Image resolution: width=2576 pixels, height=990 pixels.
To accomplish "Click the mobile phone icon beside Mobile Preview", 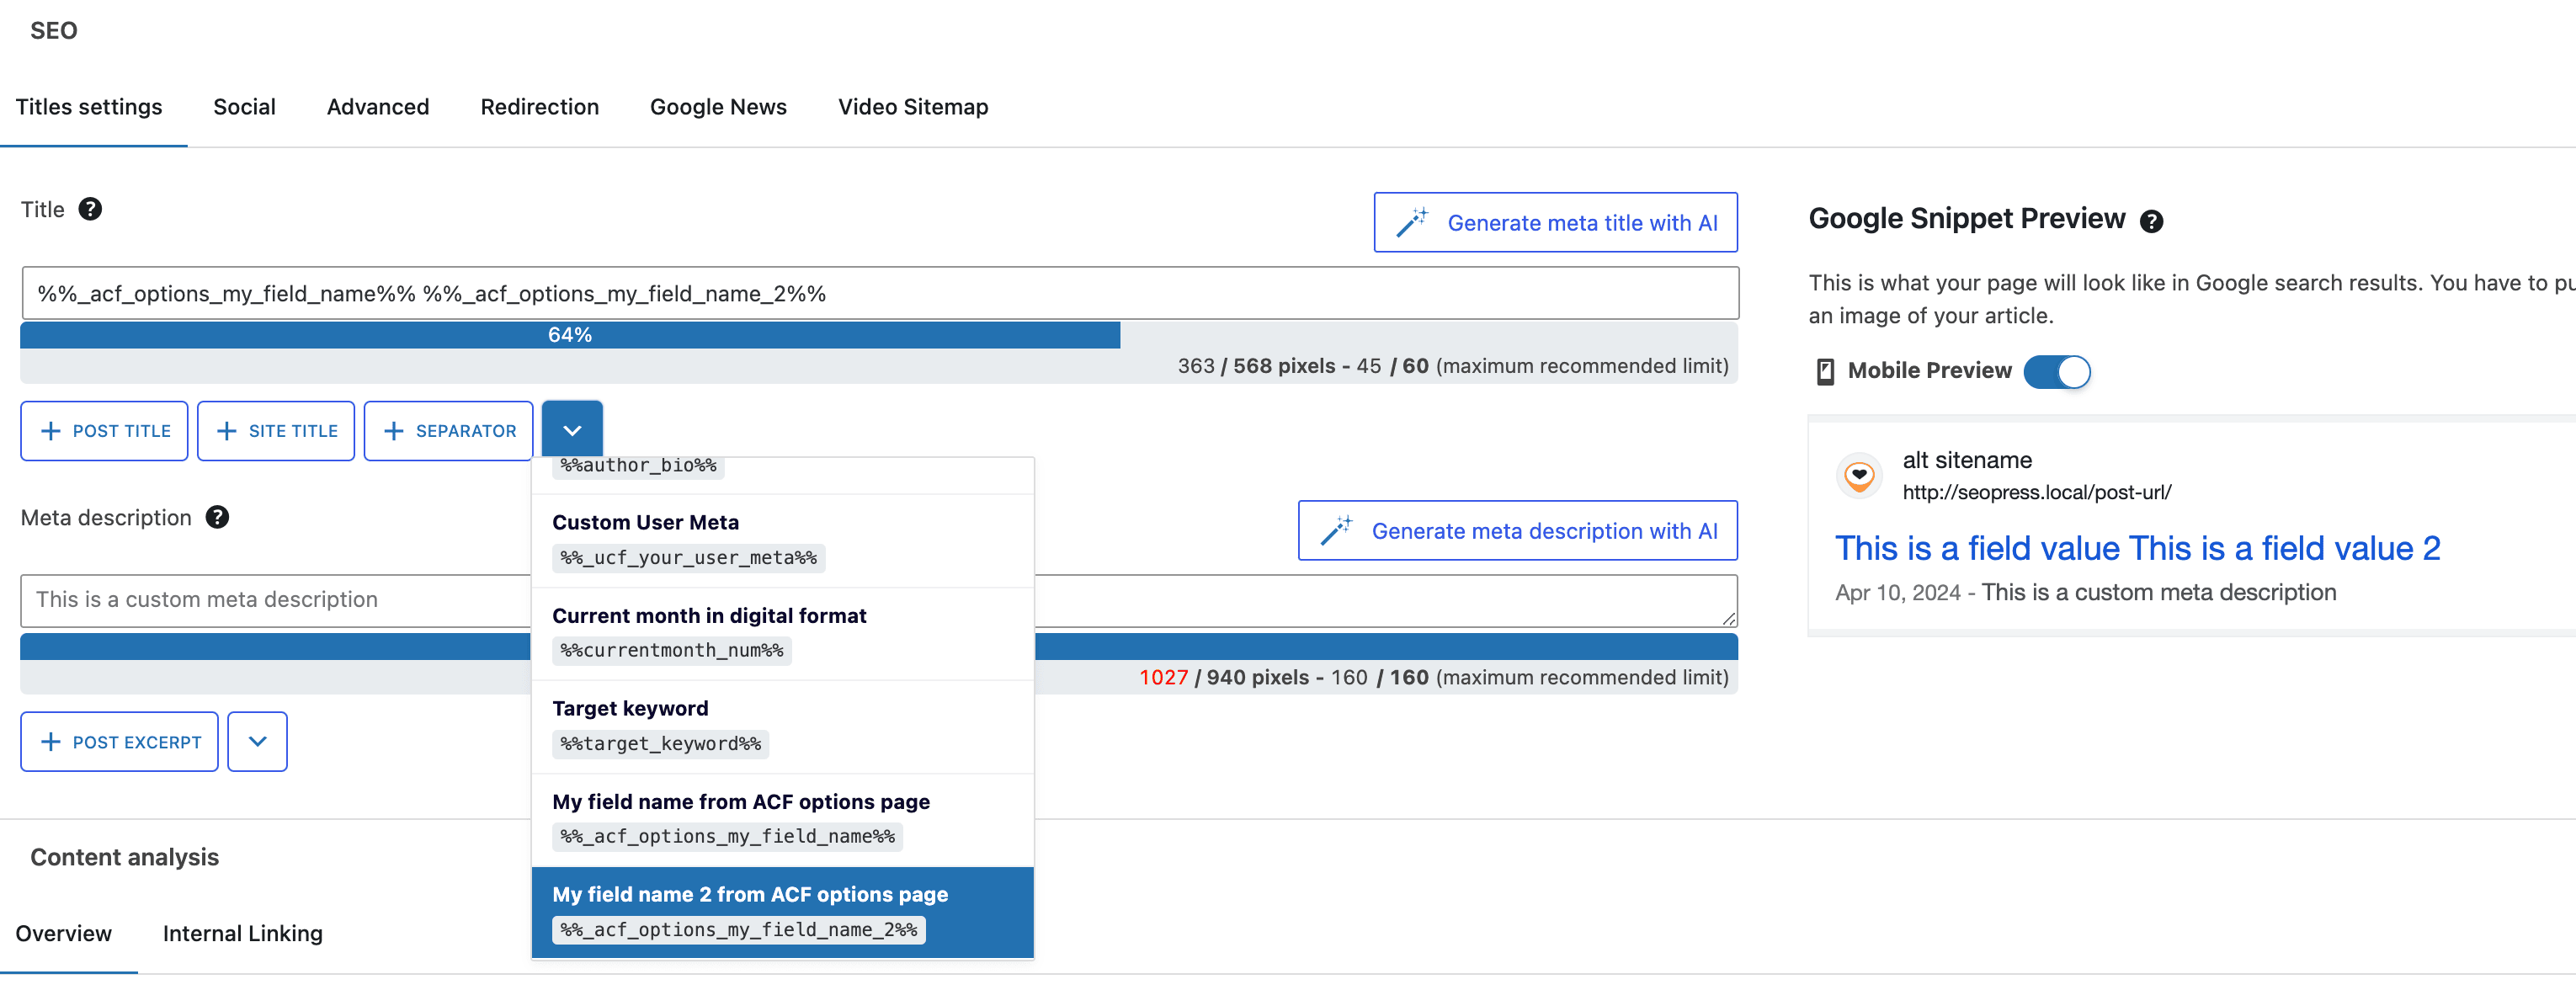I will [x=1825, y=371].
